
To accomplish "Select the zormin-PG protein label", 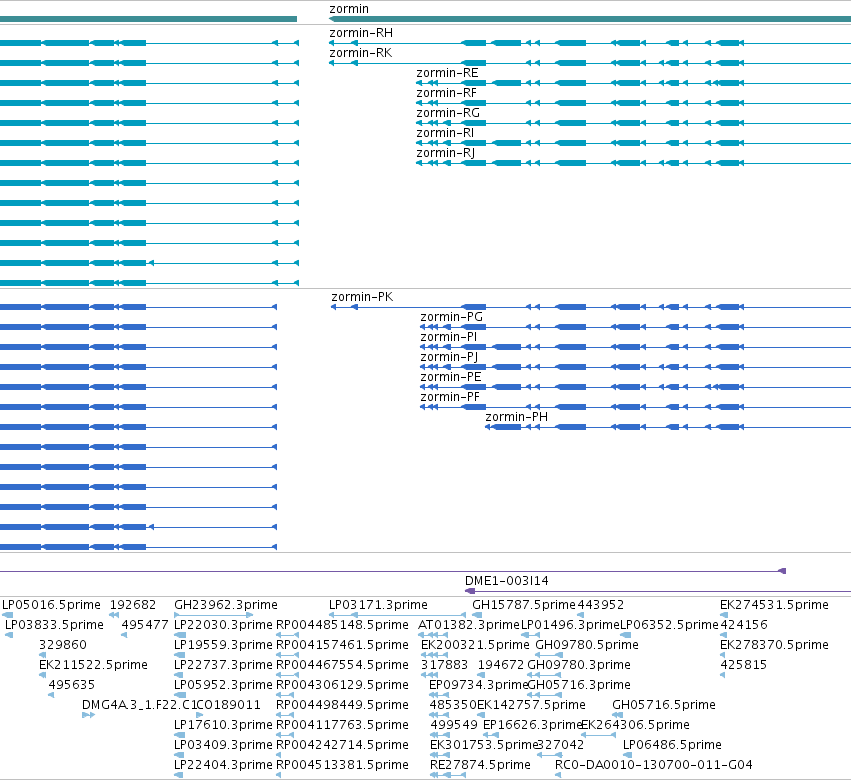I will tap(452, 317).
